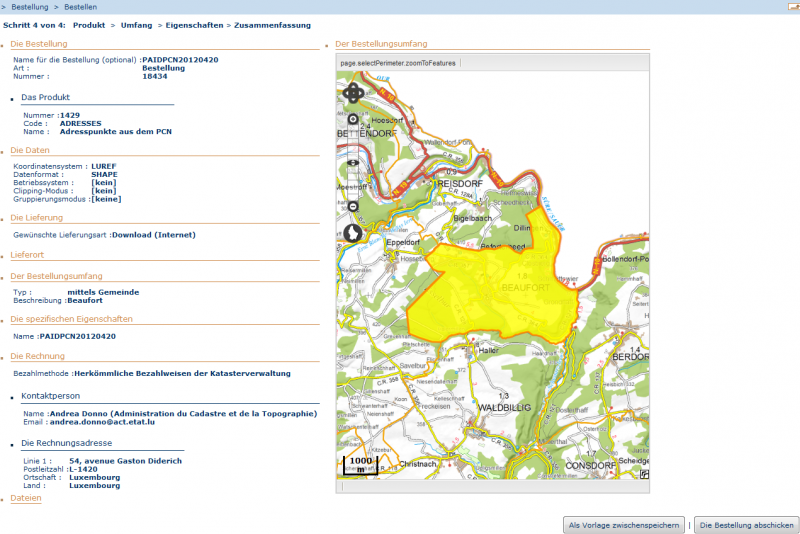Click the 'Die Lieferung' section heading
Image resolution: width=800 pixels, height=534 pixels.
point(36,218)
